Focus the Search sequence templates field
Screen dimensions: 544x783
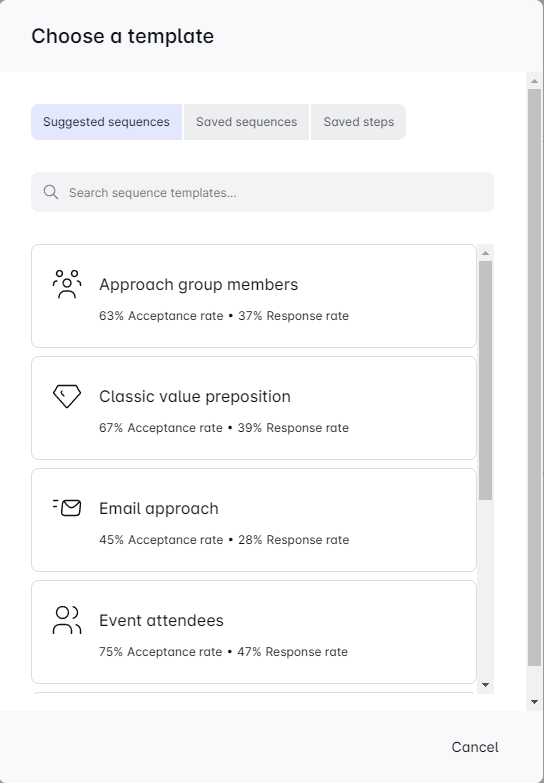(x=262, y=192)
